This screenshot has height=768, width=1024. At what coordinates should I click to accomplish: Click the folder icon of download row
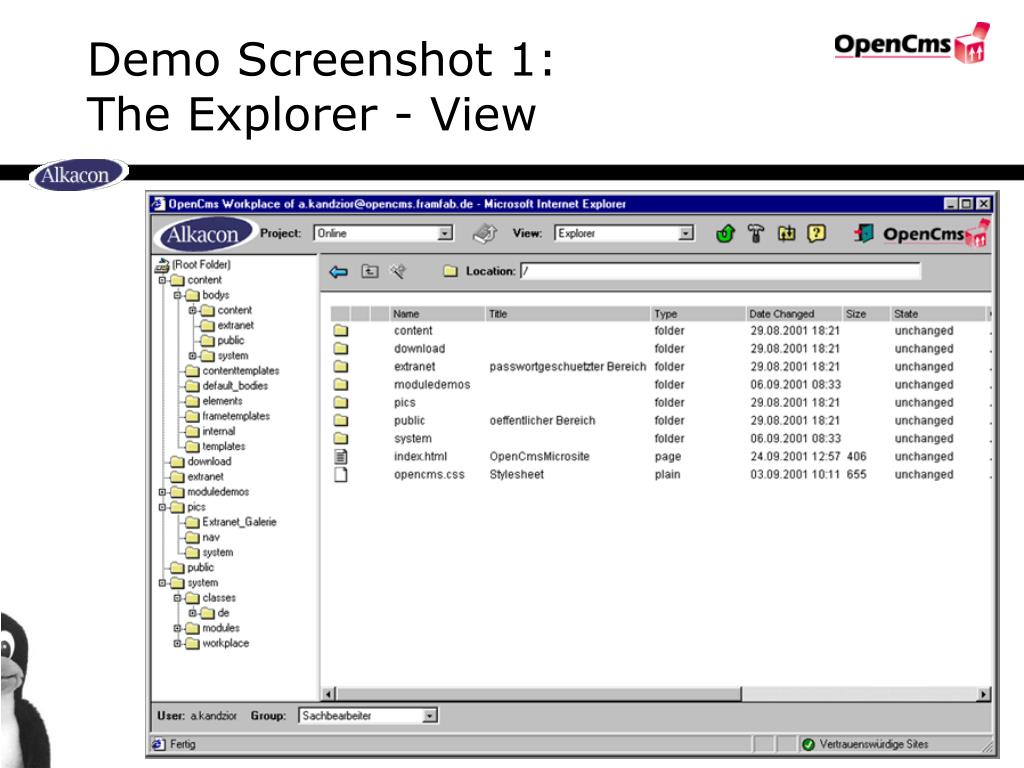coord(341,349)
